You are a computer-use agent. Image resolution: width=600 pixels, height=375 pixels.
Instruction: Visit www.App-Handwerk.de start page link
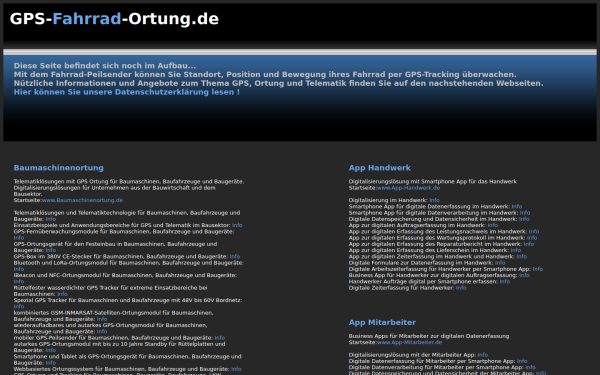click(x=408, y=188)
